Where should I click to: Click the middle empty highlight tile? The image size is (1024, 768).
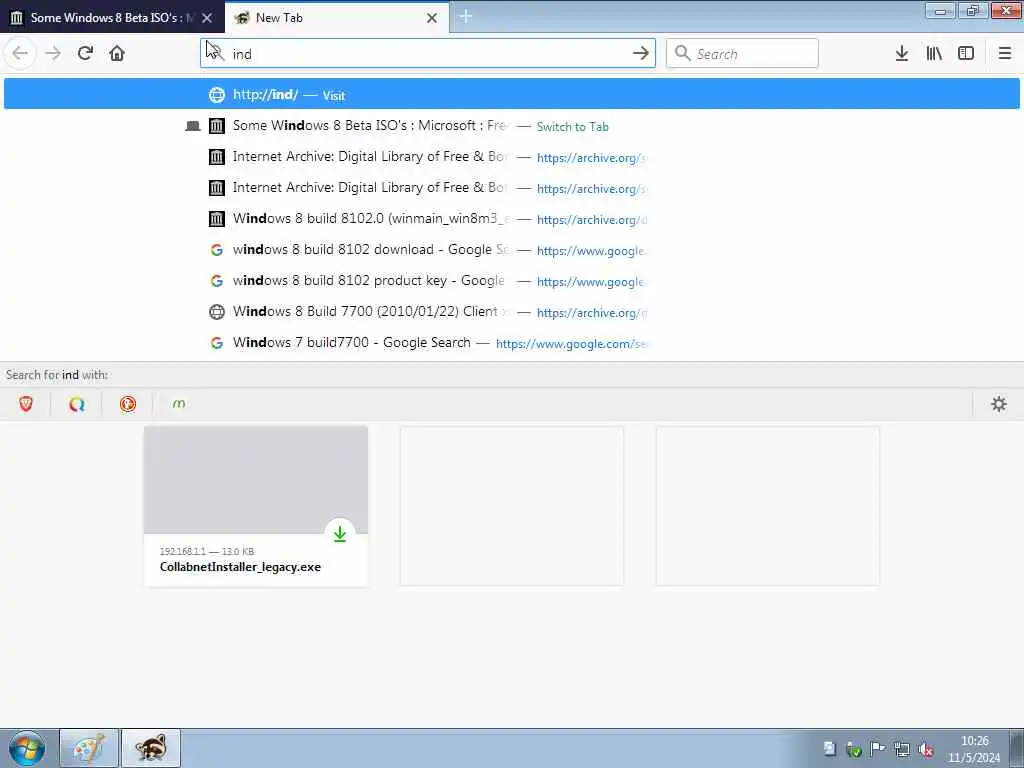(x=511, y=506)
